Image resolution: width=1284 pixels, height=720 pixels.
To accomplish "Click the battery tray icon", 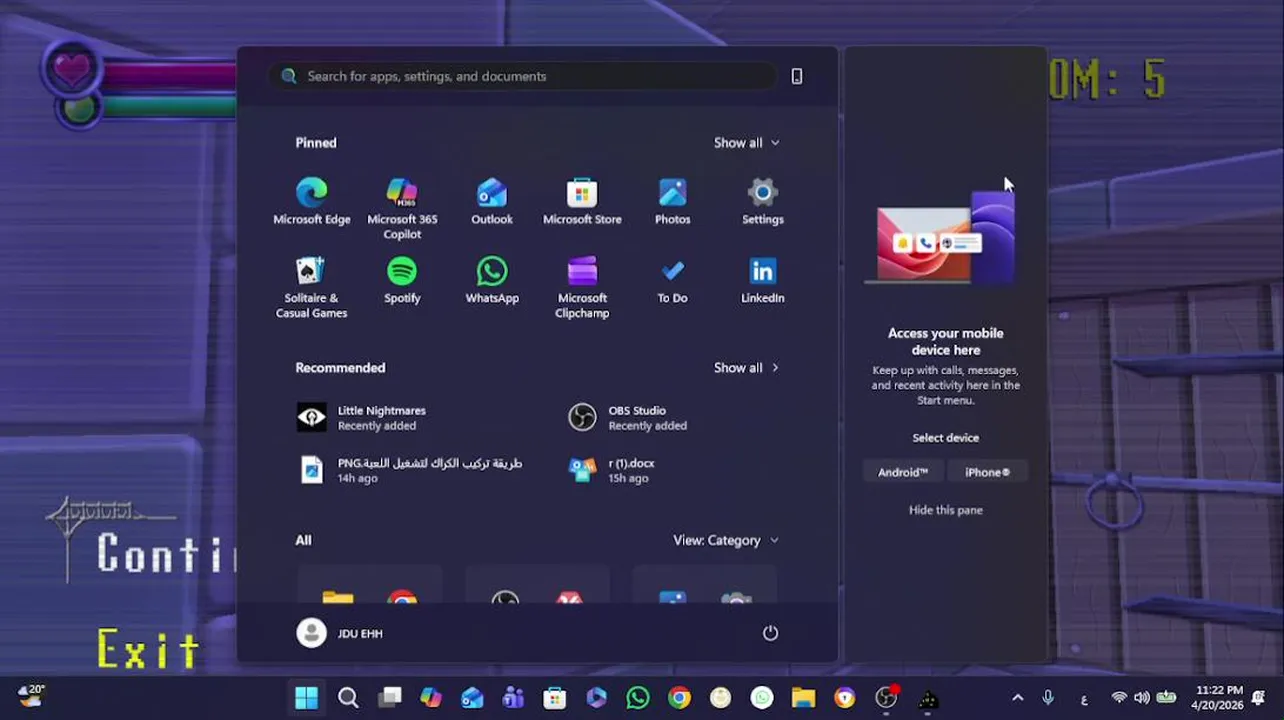I will 1167,697.
